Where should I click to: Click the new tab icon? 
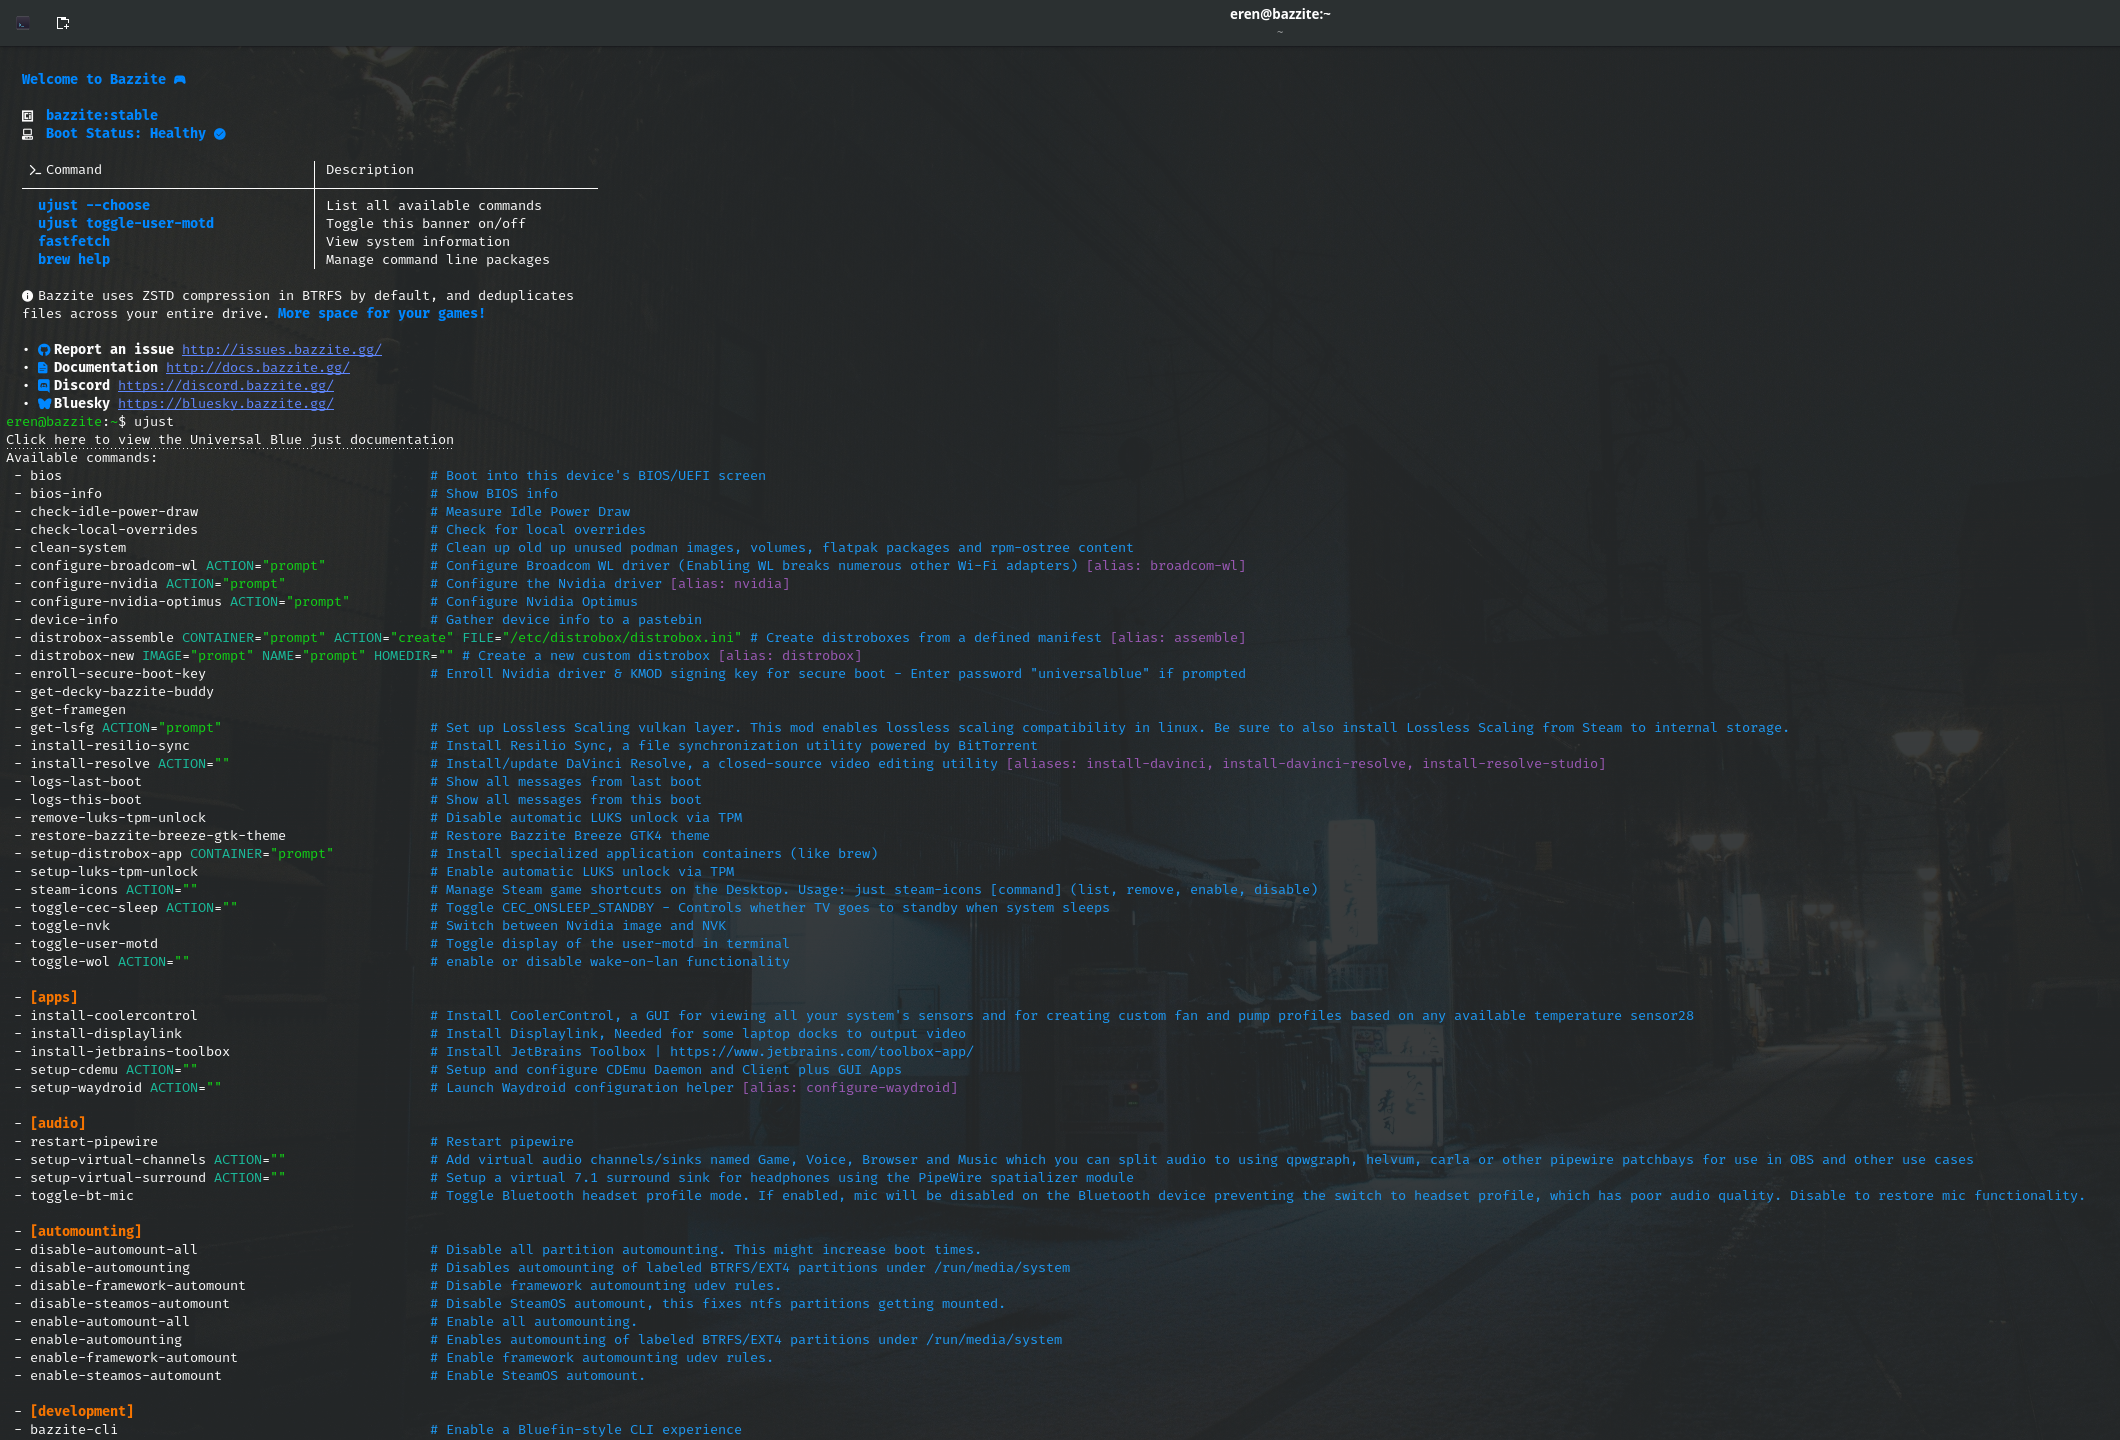(x=63, y=23)
